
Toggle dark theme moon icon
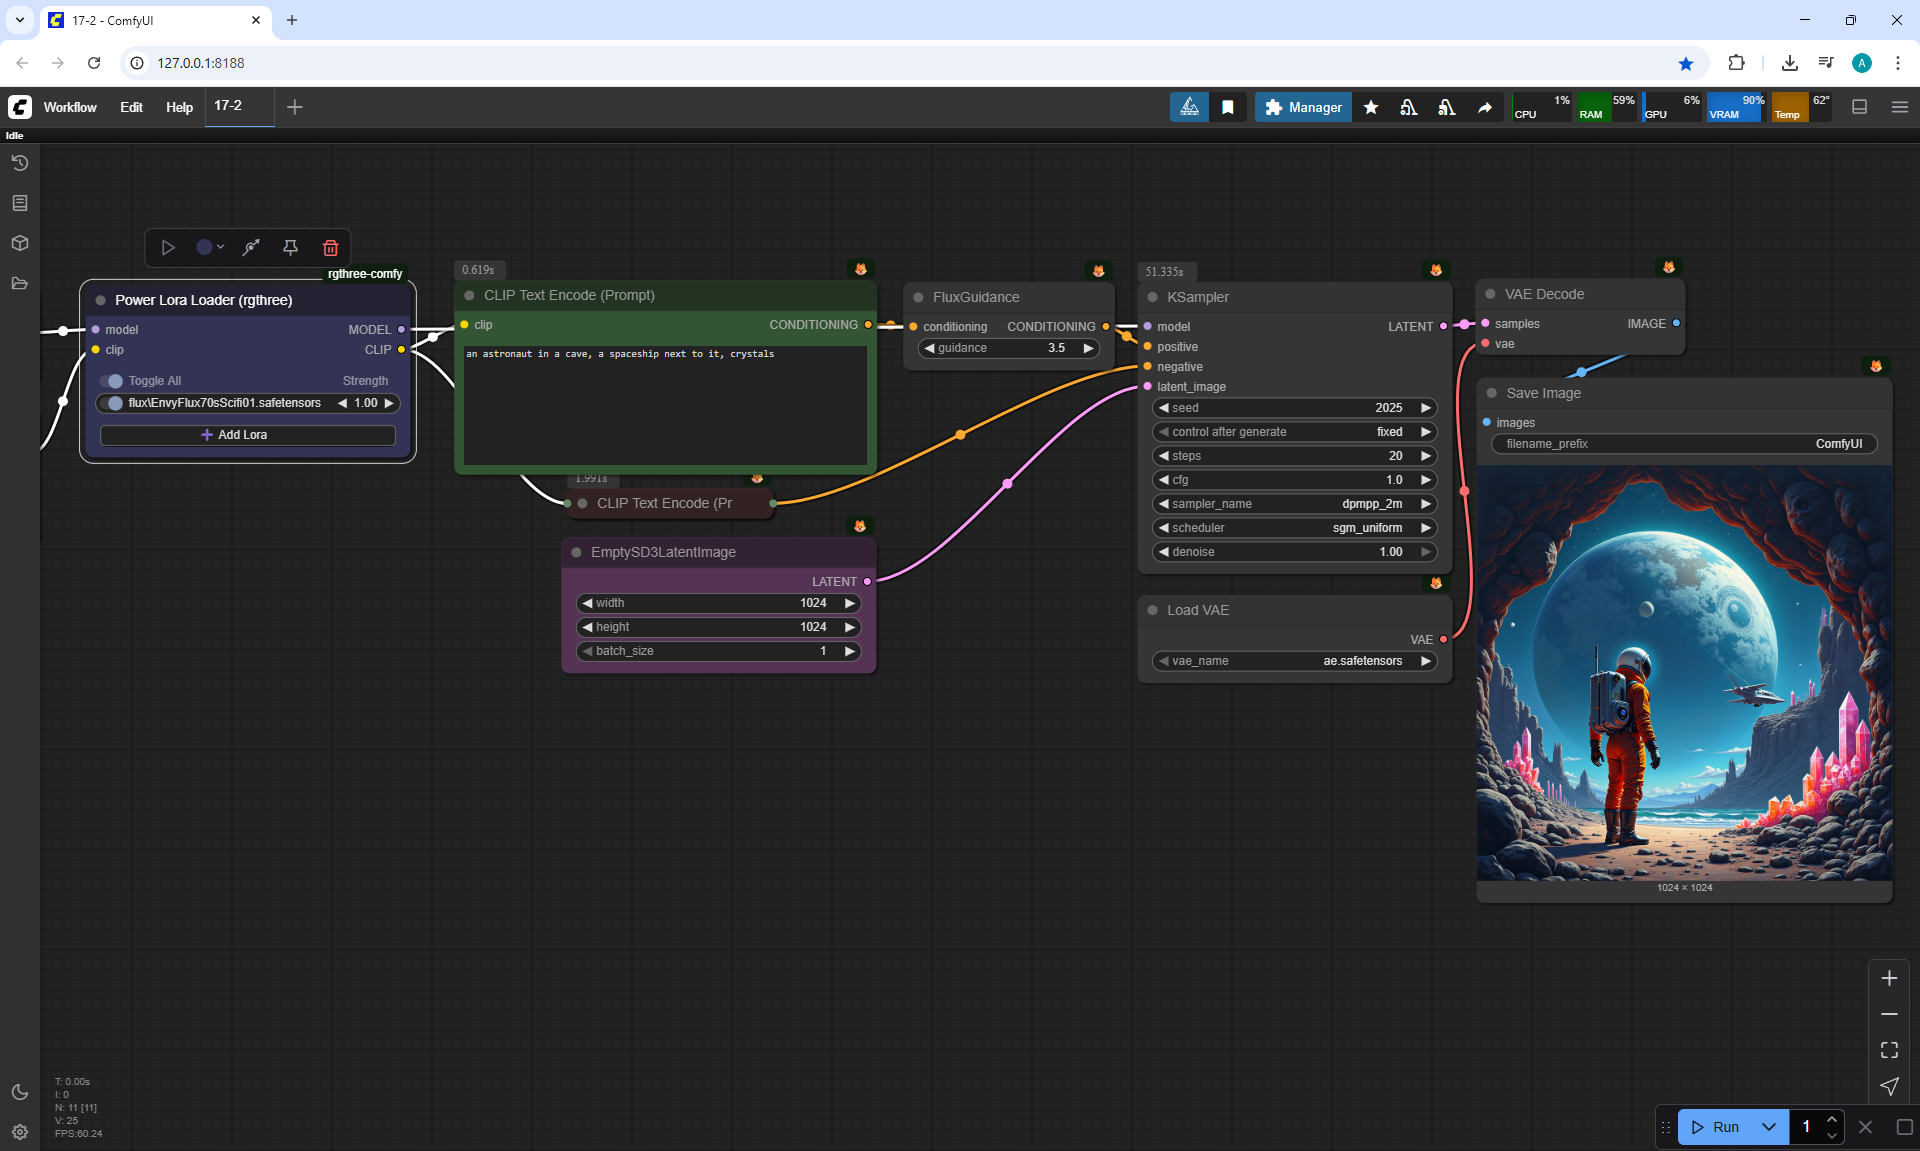pyautogui.click(x=20, y=1092)
